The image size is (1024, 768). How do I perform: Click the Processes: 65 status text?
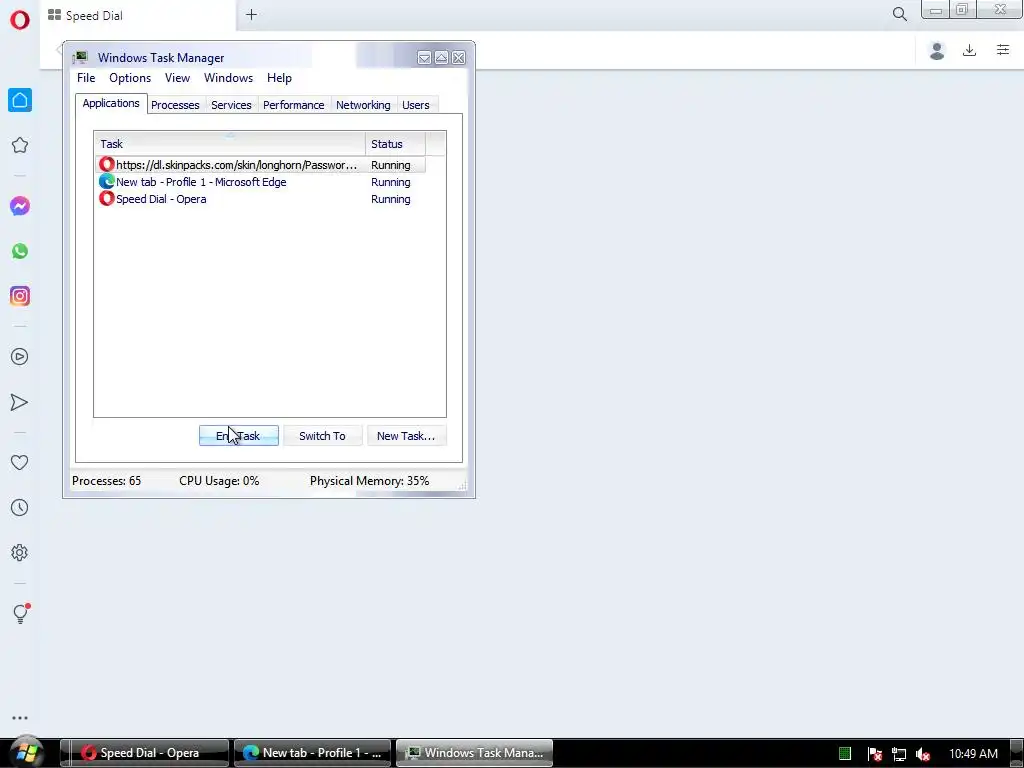click(x=106, y=481)
